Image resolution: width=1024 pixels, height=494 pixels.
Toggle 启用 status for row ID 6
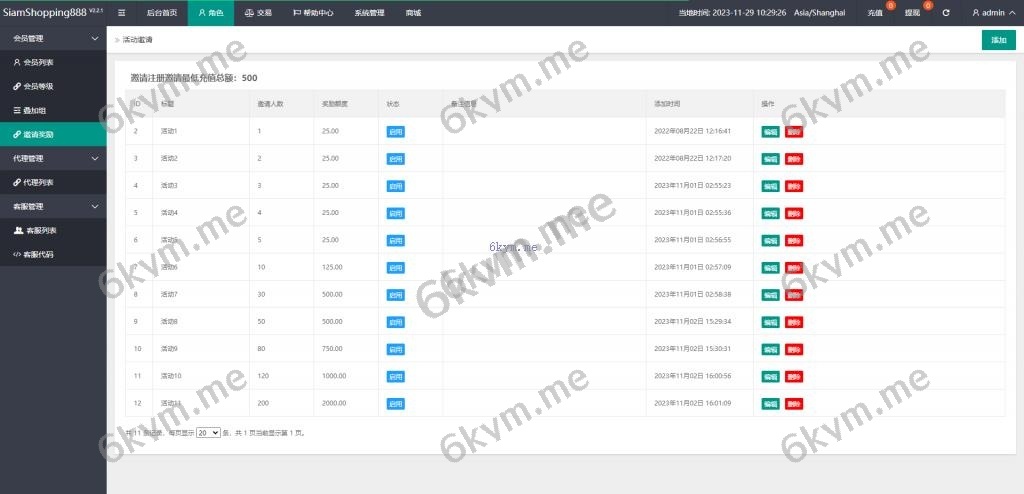[395, 240]
